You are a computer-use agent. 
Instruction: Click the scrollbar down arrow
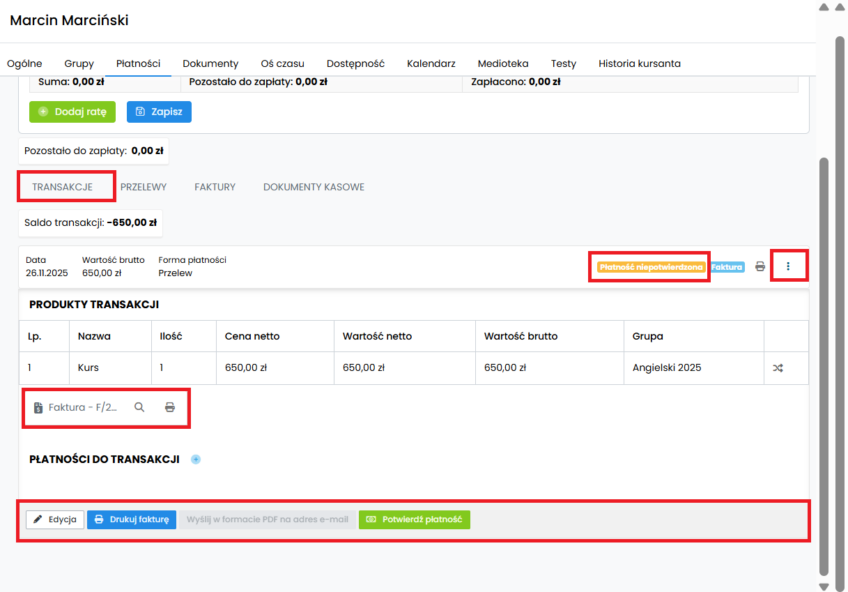tap(824, 586)
